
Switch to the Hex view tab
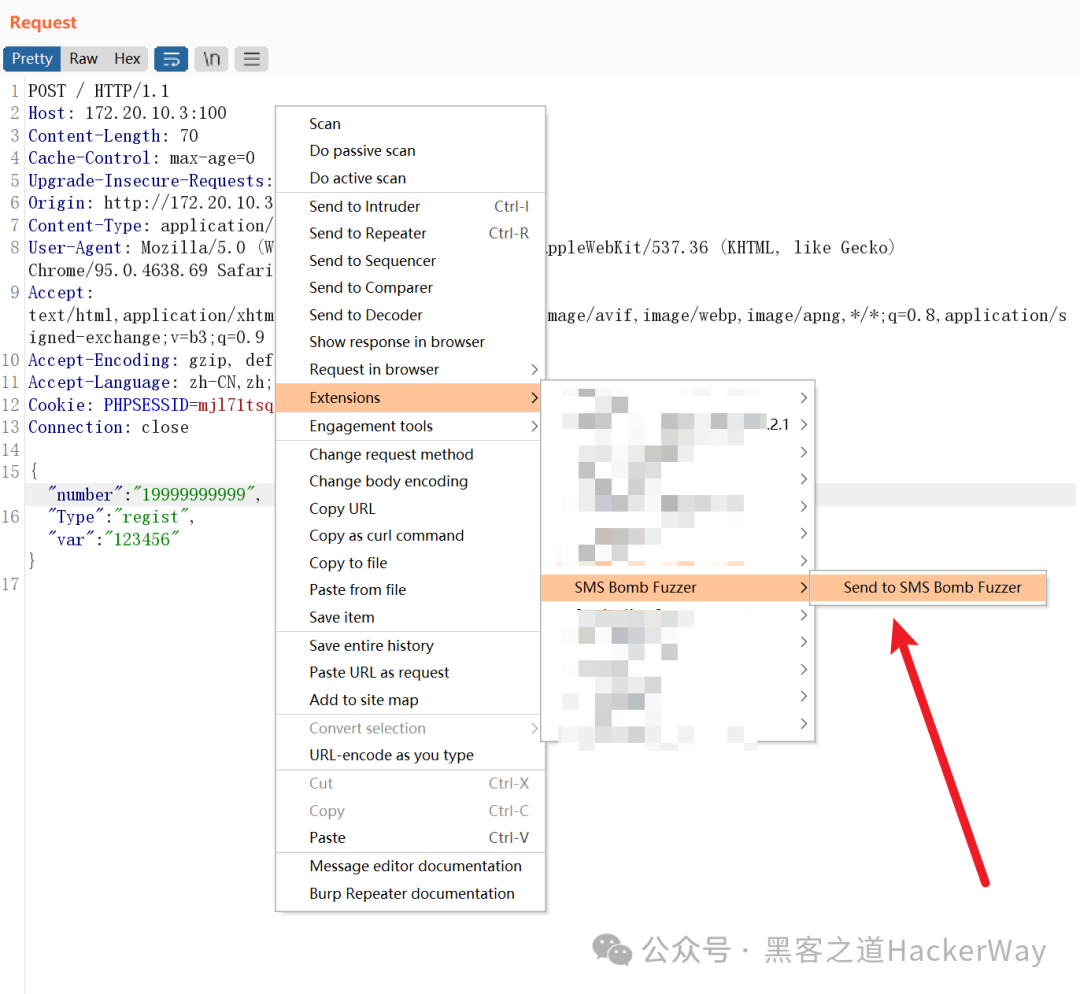click(x=127, y=59)
